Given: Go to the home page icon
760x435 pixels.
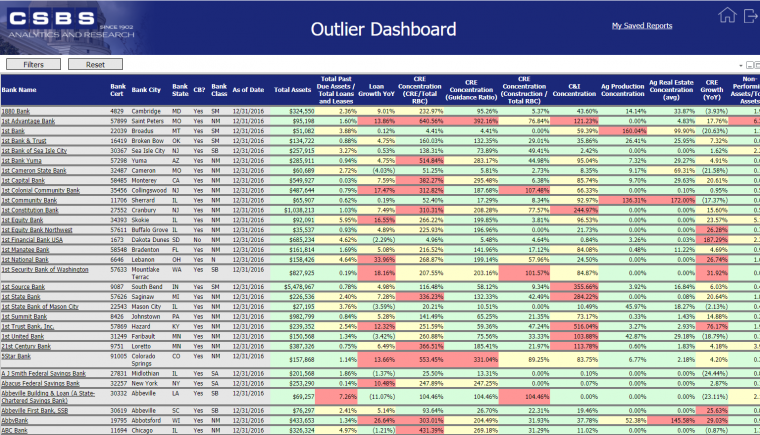Looking at the screenshot, I should coord(727,15).
